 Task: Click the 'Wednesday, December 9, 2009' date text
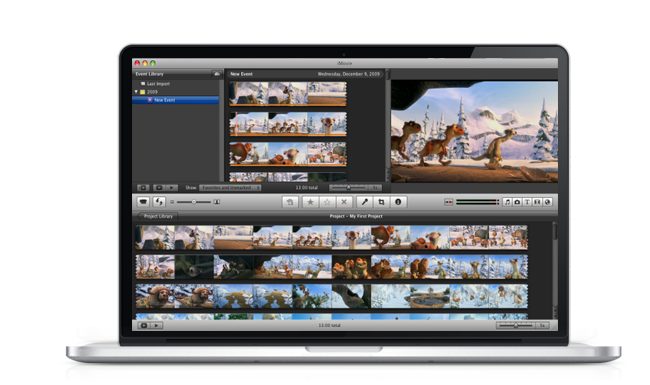tap(348, 74)
